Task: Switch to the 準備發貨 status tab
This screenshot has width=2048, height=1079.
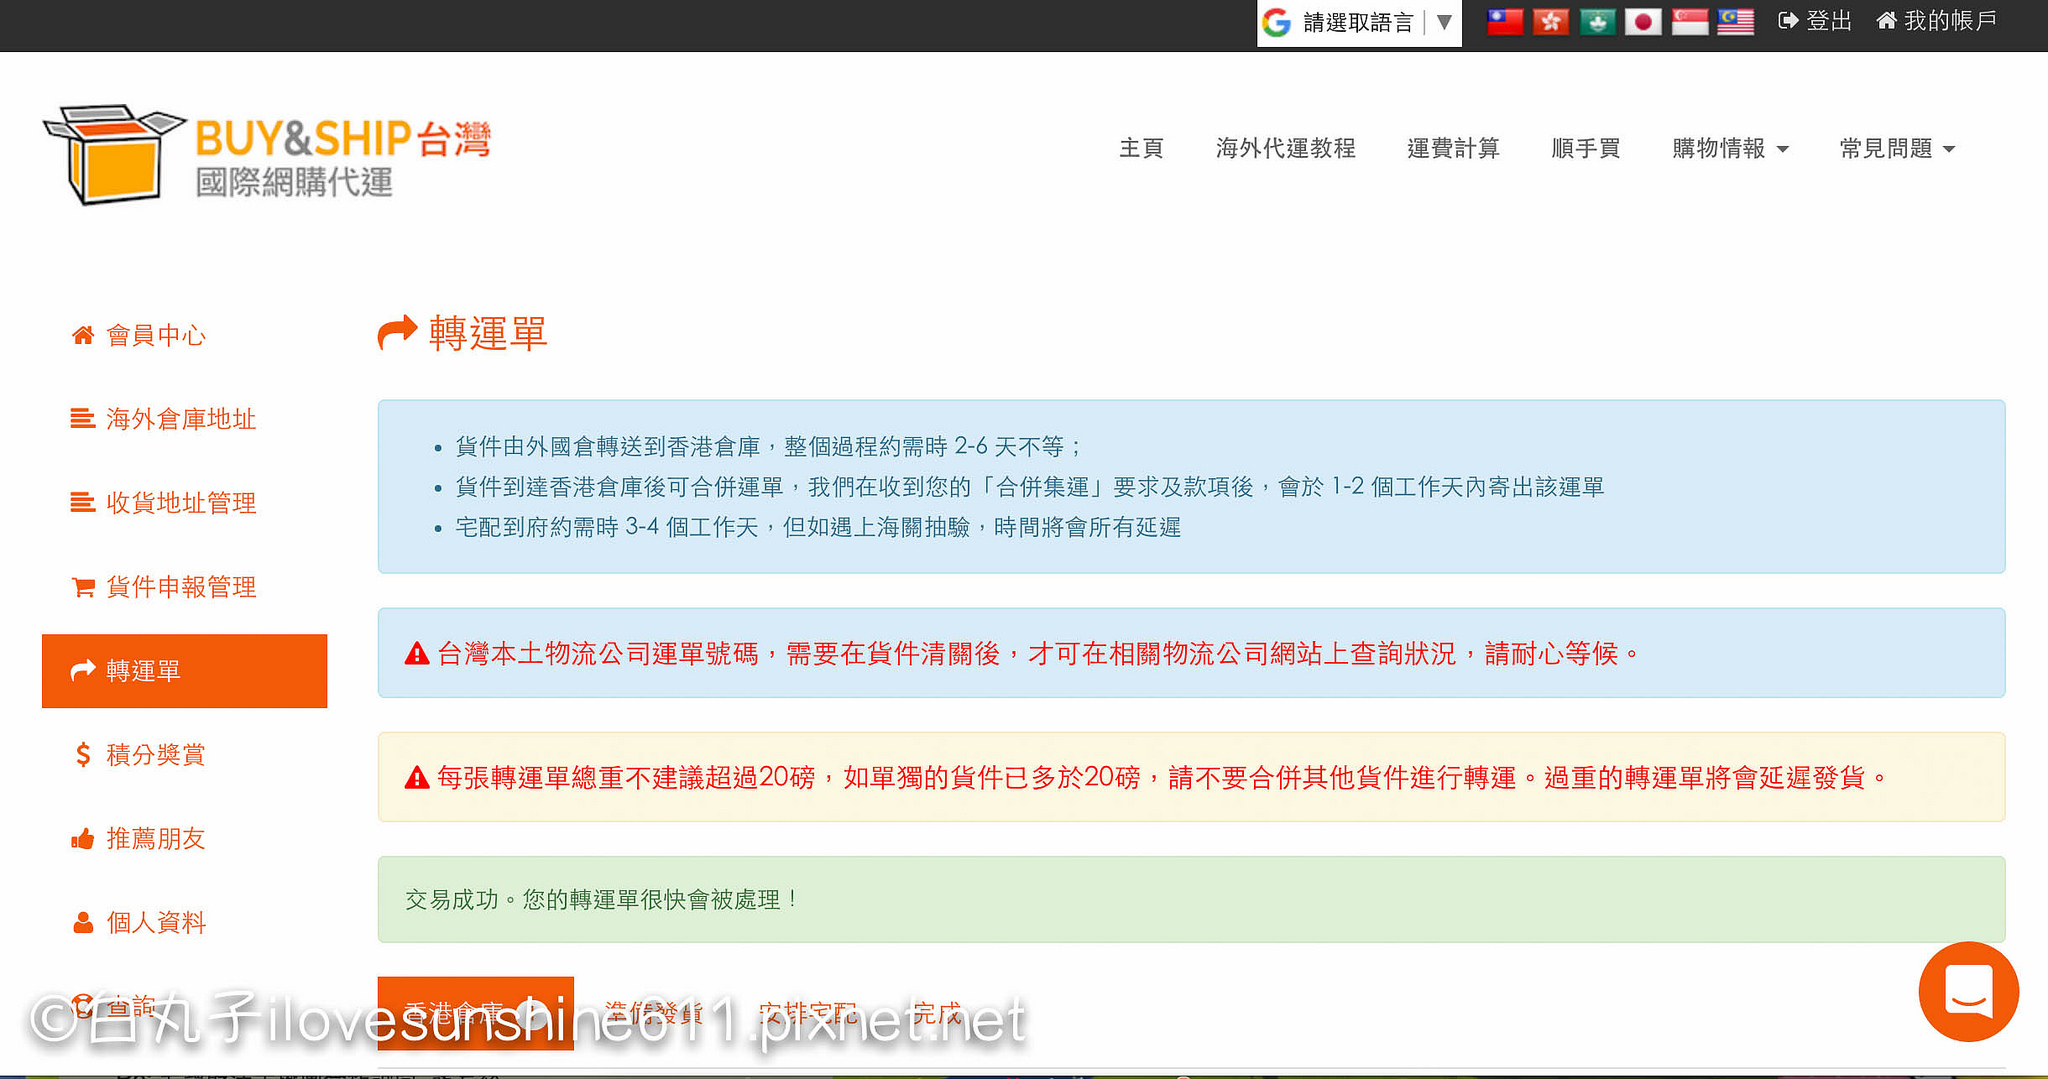Action: point(654,1014)
